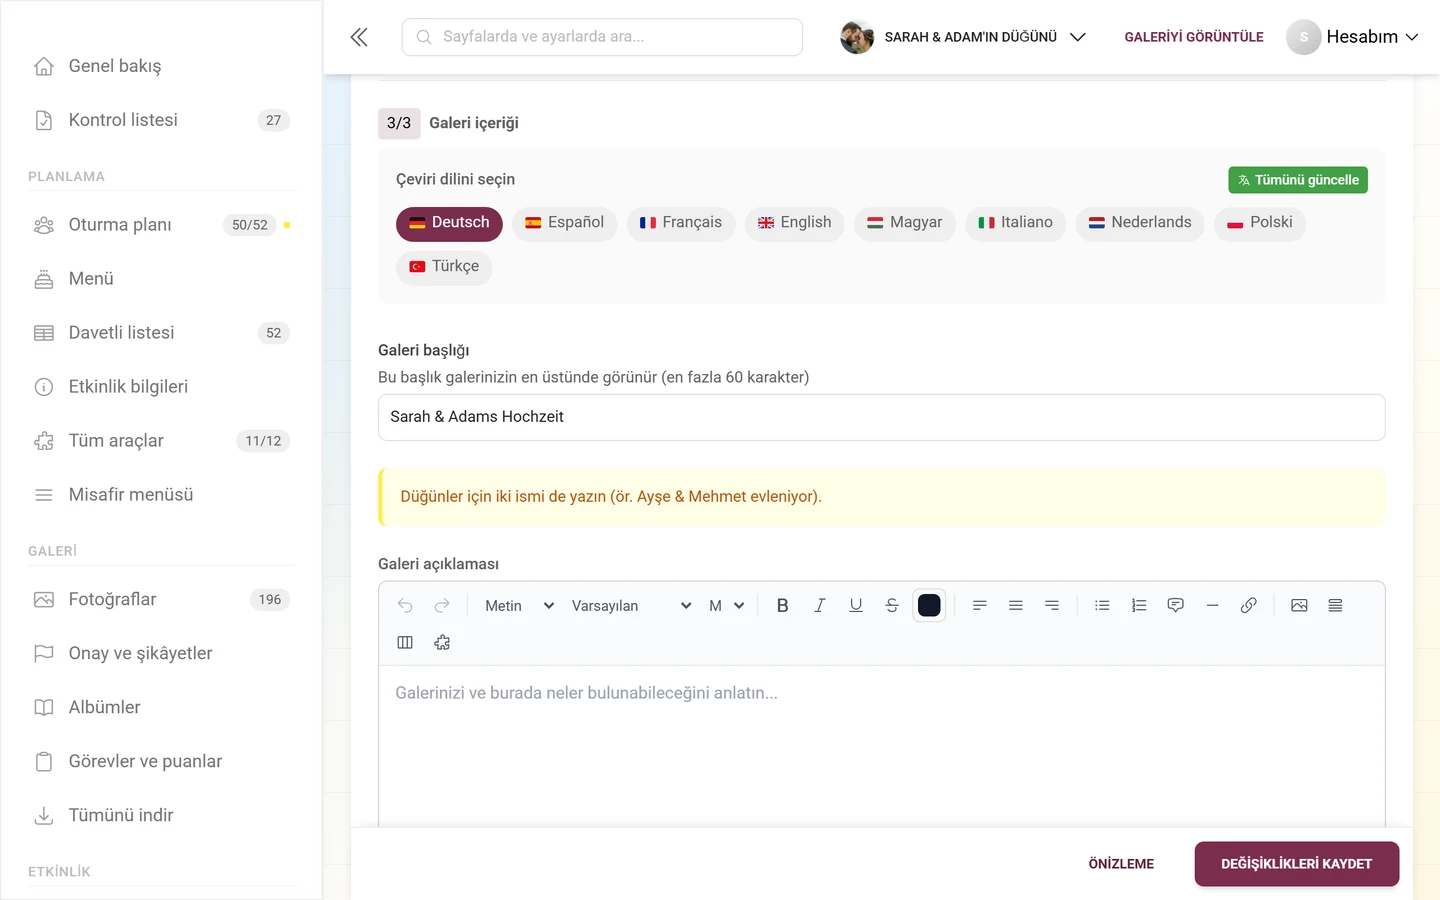The image size is (1440, 900).
Task: Expand the Varsayılan font dropdown
Action: click(631, 606)
